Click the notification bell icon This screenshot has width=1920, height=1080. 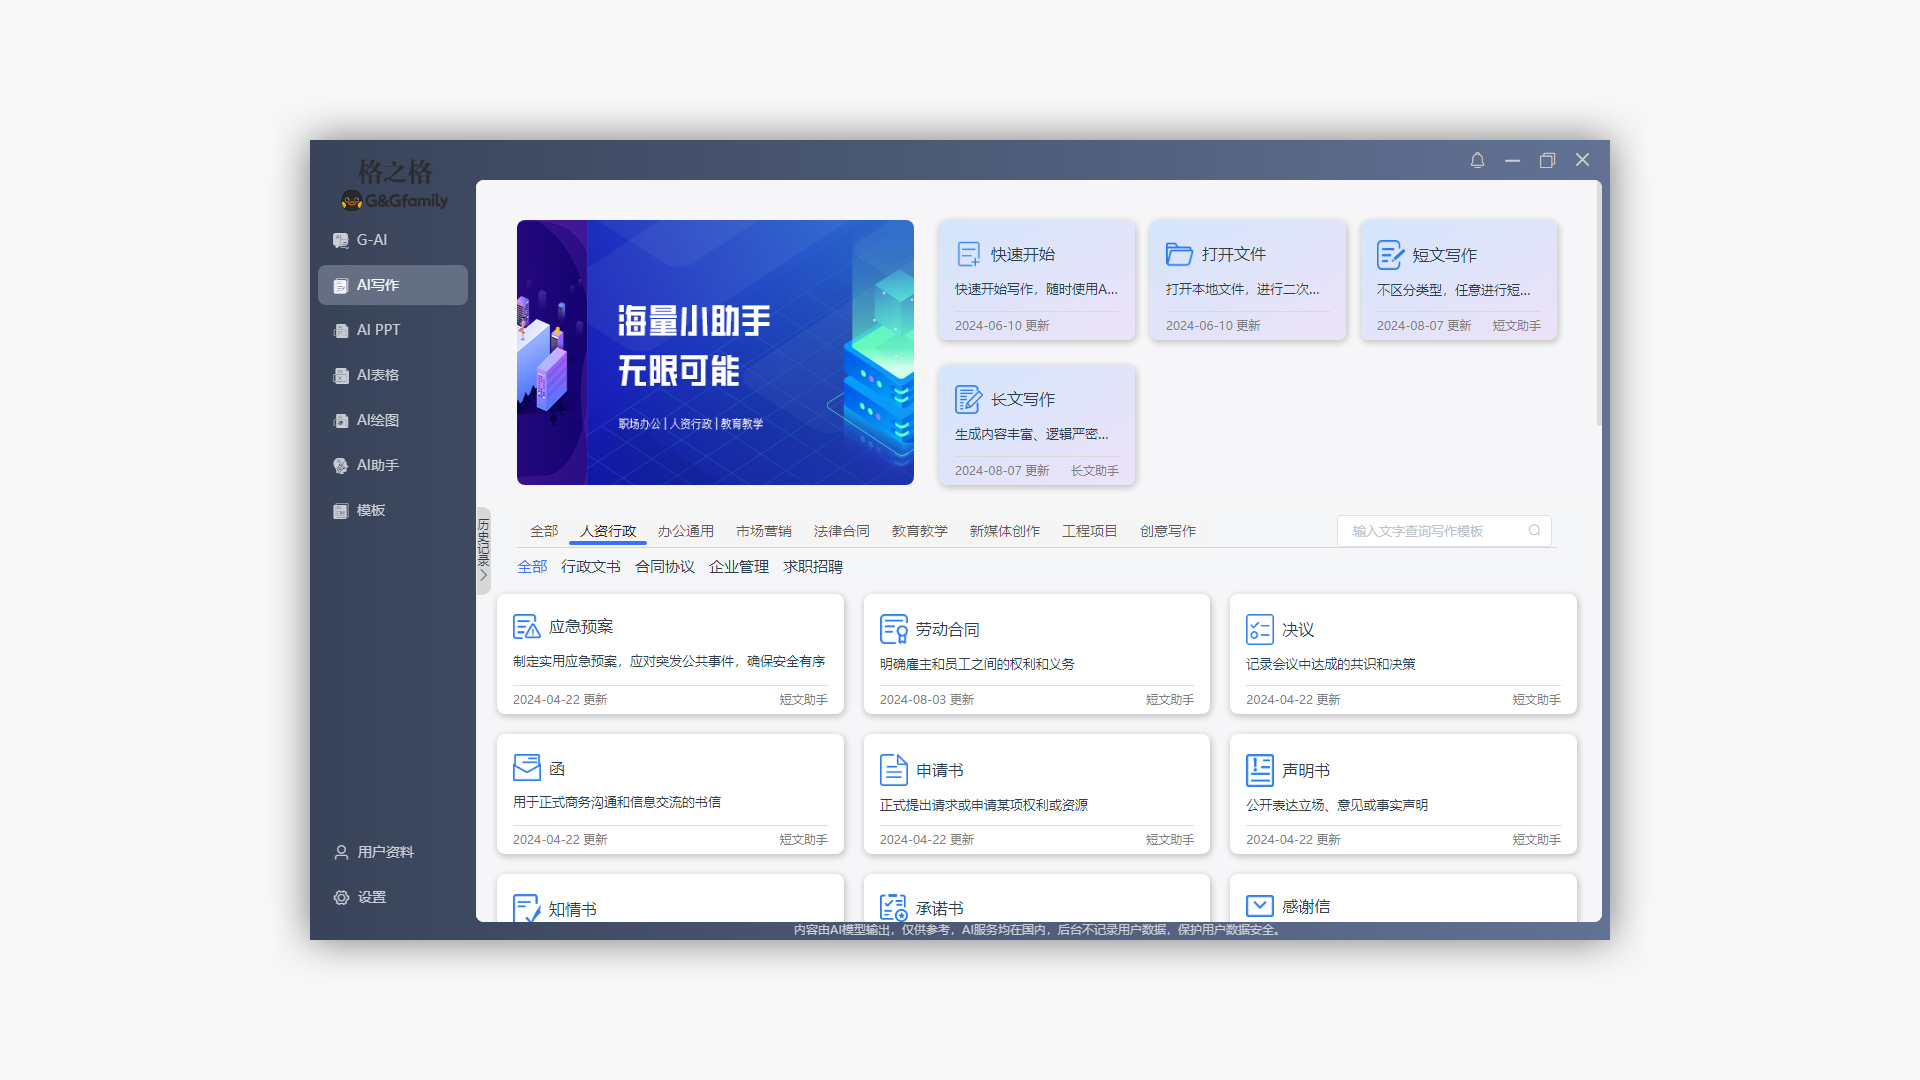(x=1477, y=160)
